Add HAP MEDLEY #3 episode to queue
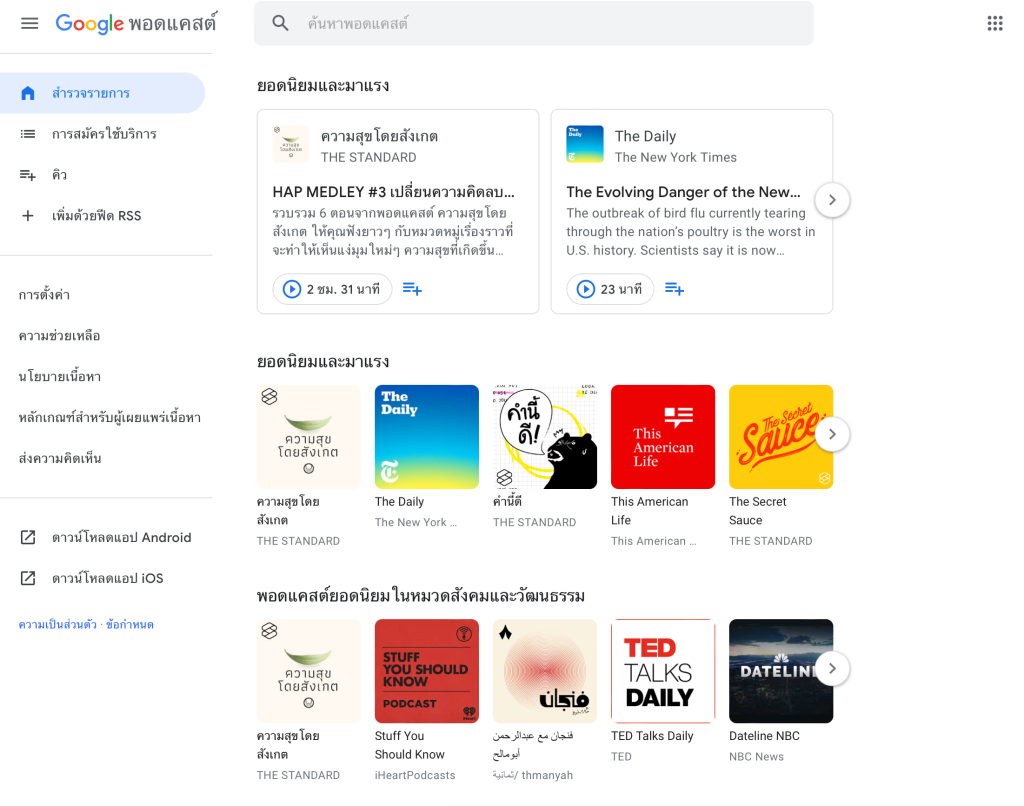This screenshot has width=1024, height=806. [412, 289]
